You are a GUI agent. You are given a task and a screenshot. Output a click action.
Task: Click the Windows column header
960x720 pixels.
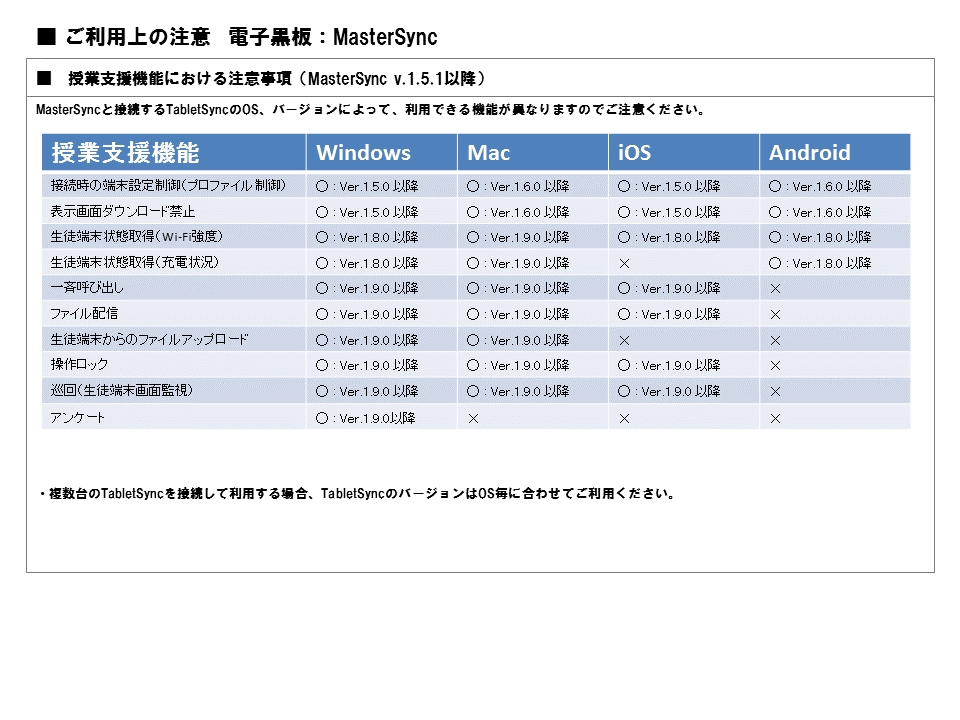click(x=363, y=153)
